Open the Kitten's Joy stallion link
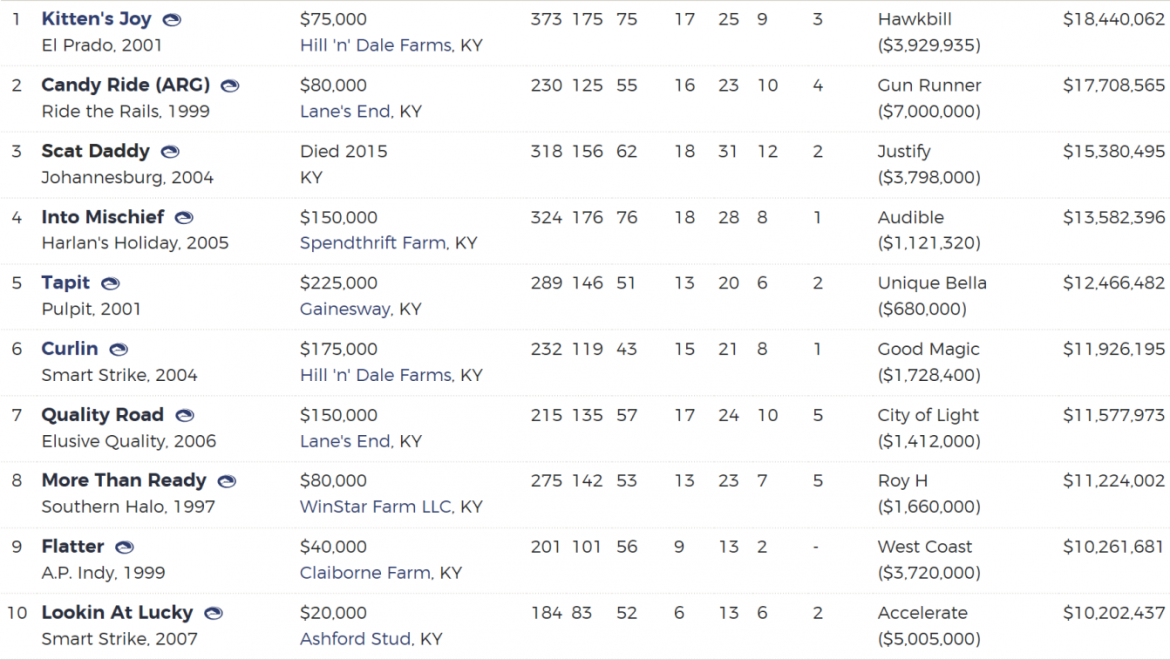Image resolution: width=1170 pixels, height=660 pixels. [96, 19]
